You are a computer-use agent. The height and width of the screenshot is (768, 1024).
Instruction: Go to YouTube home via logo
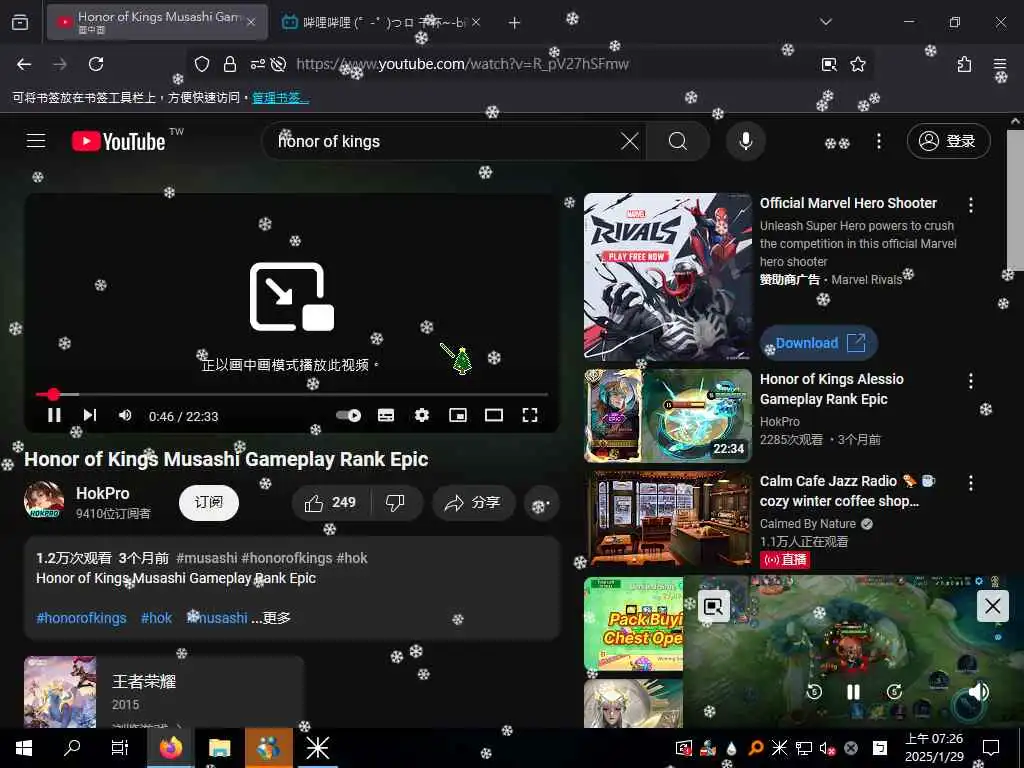118,141
